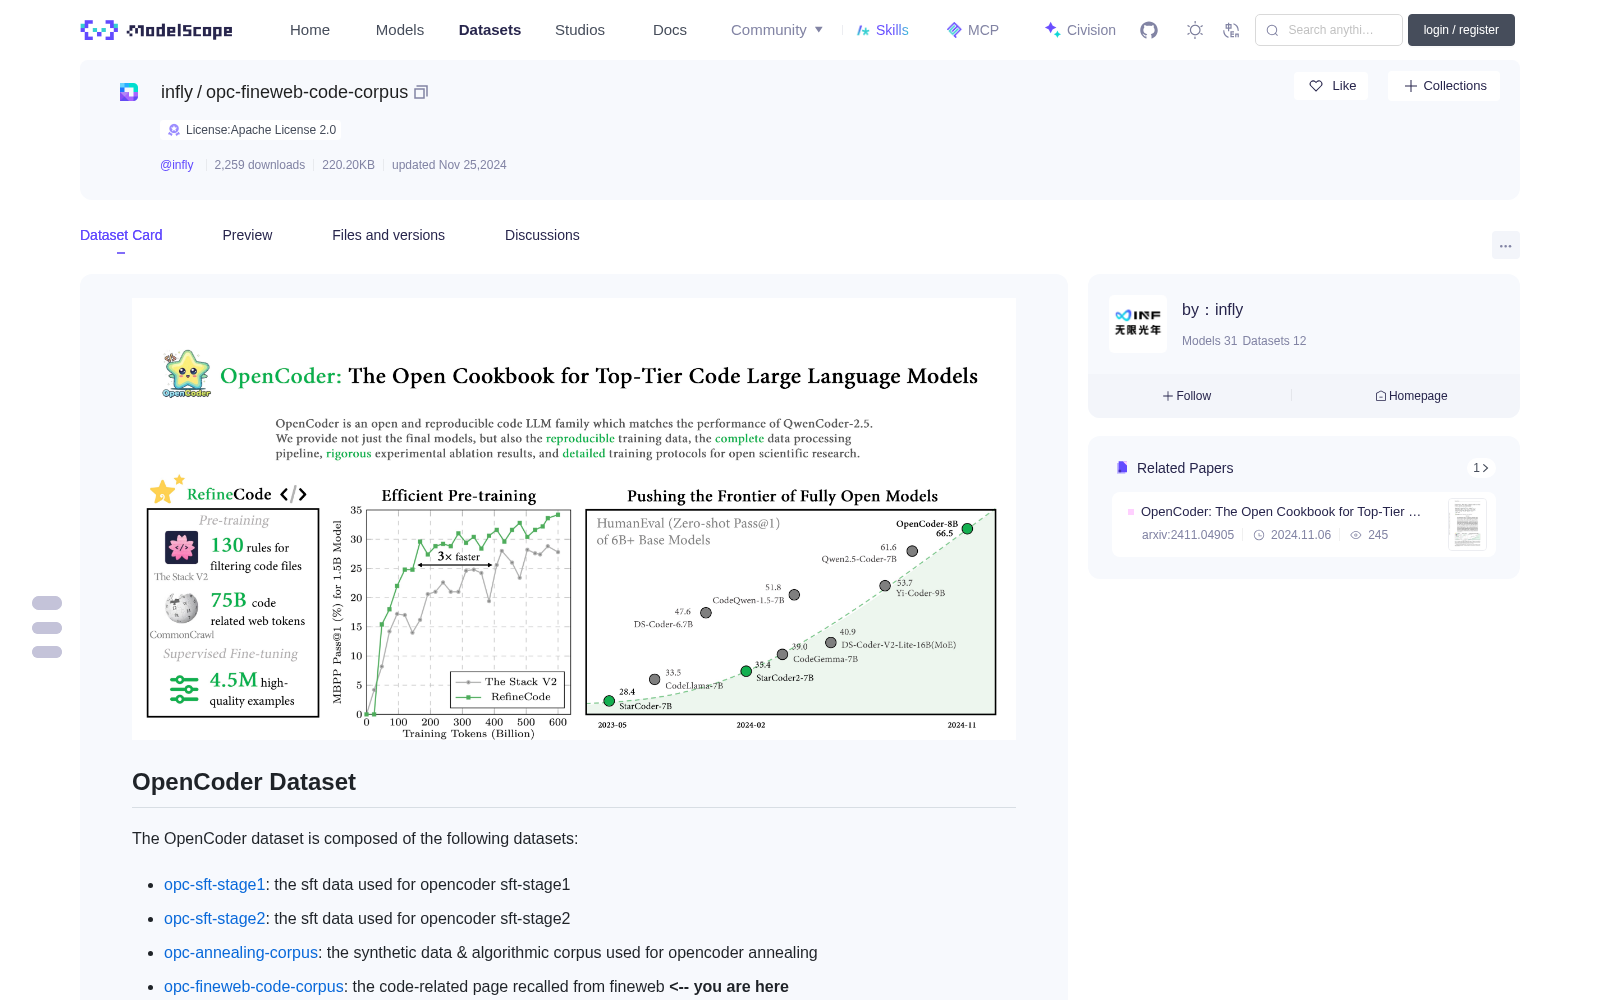Go to the Home menu item

(310, 30)
